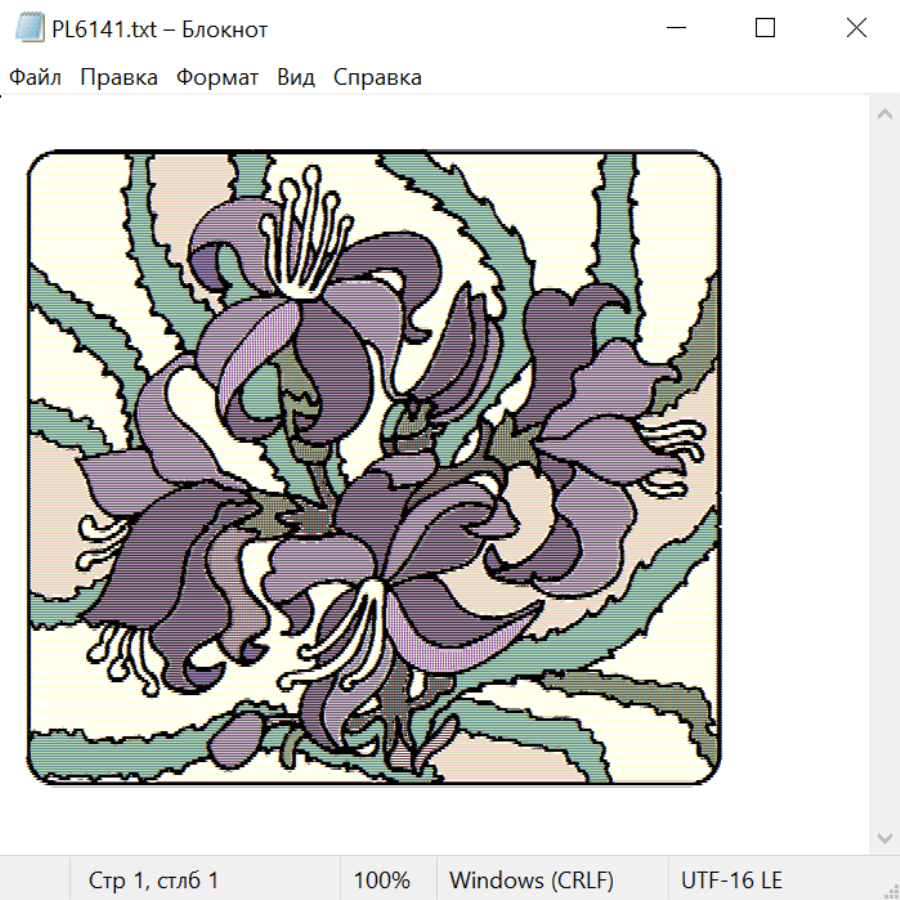Click the UTF-16 LE encoding indicator
Screen dimensions: 900x900
pyautogui.click(x=731, y=880)
